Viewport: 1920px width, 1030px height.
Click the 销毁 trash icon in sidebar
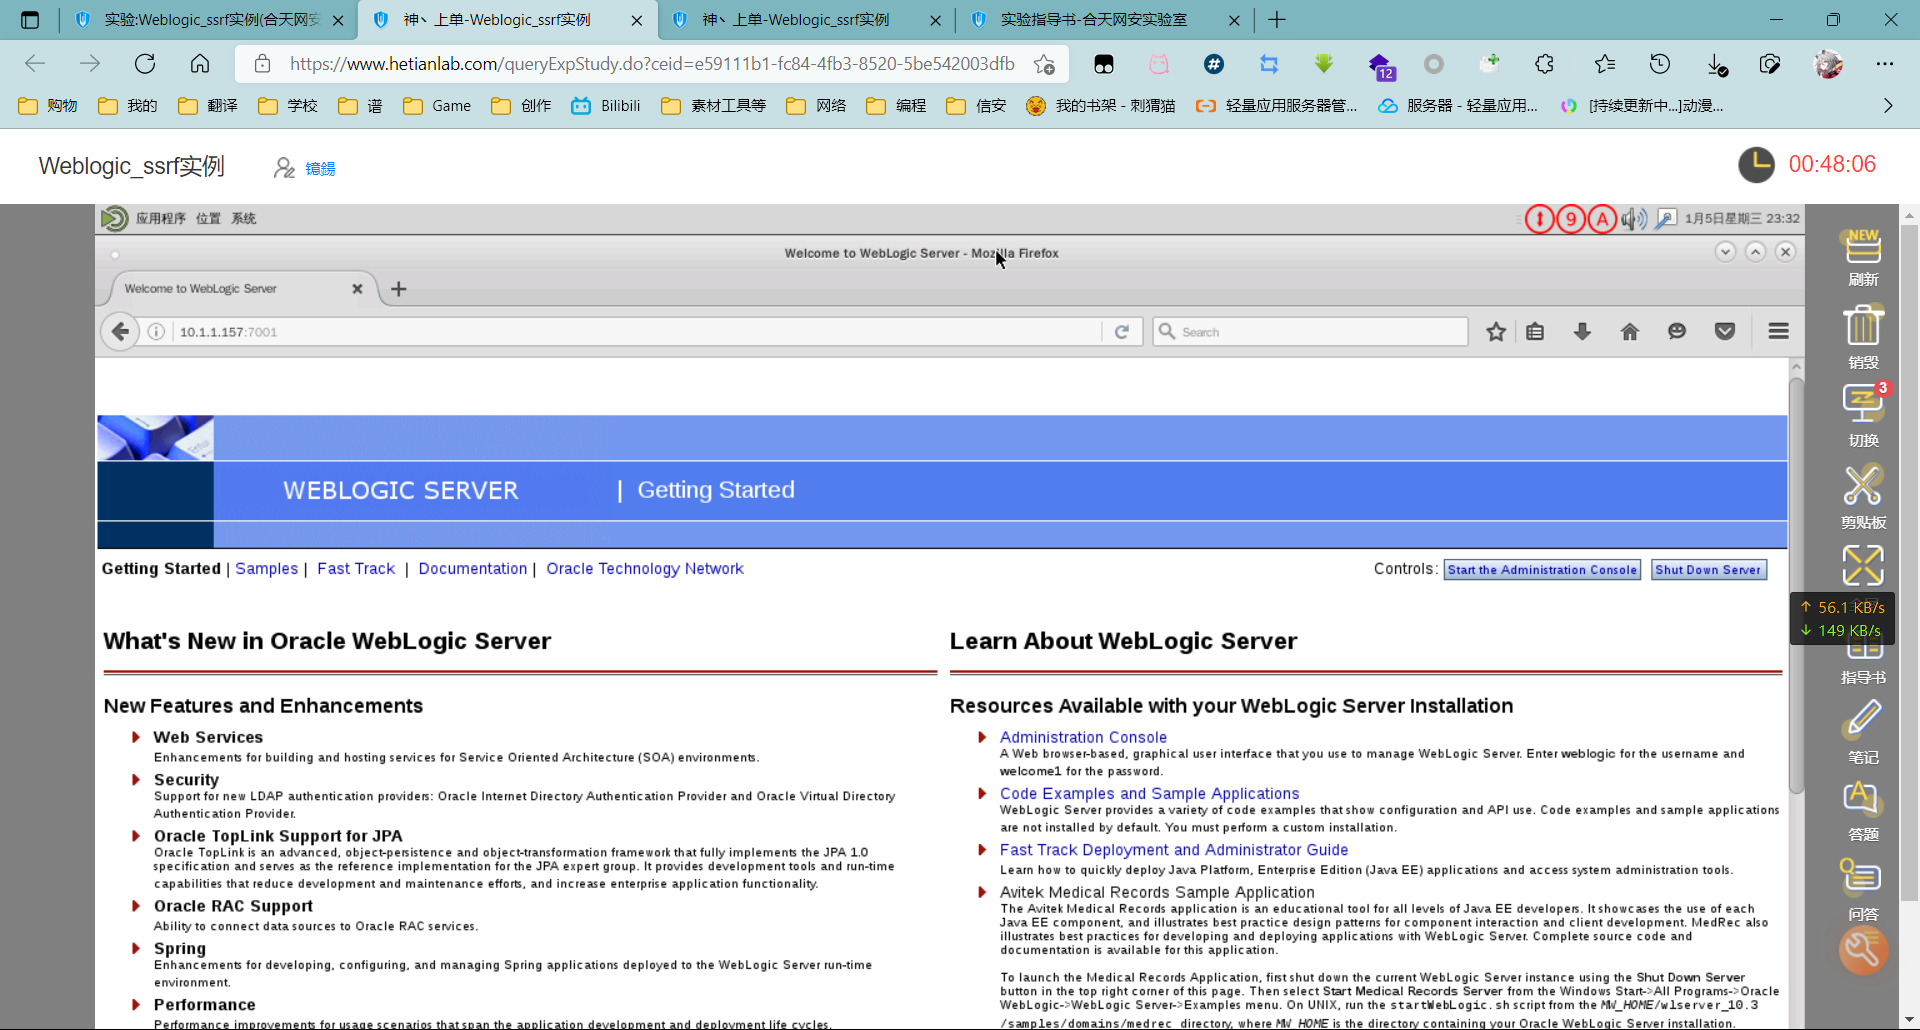[x=1863, y=326]
